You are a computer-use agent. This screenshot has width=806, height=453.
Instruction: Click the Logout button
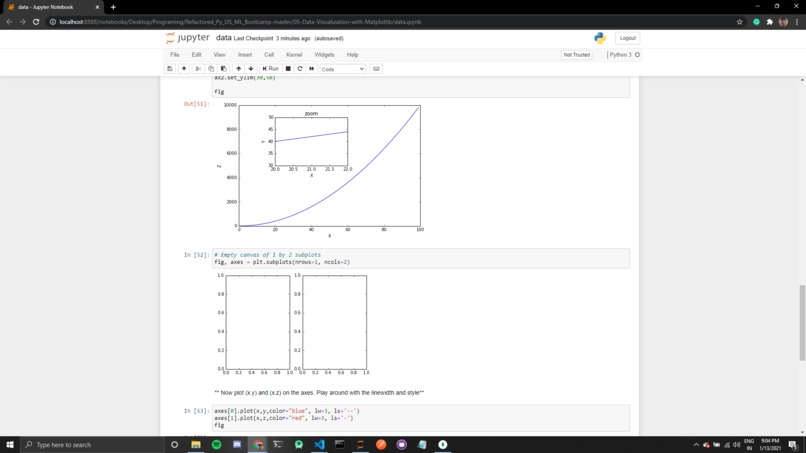pos(628,38)
